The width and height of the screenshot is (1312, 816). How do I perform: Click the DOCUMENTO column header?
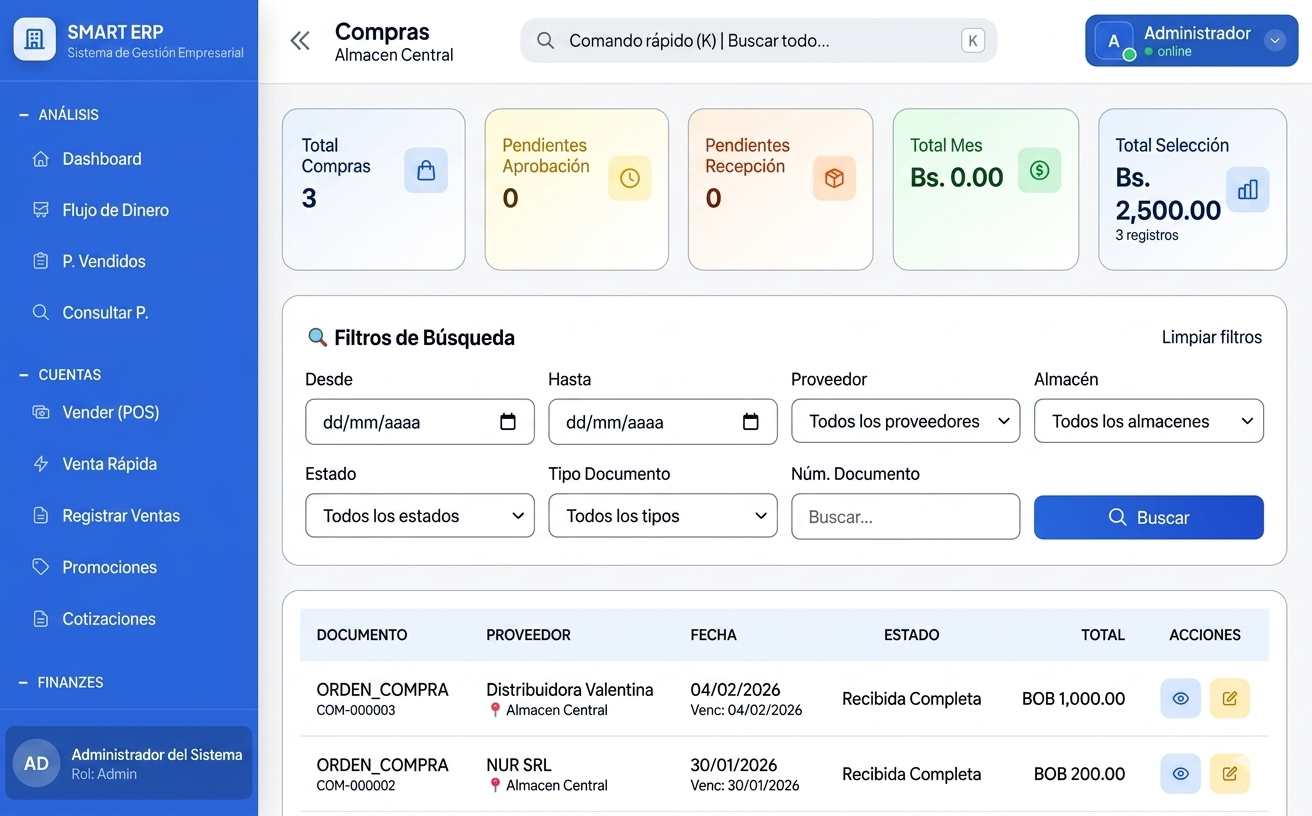pyautogui.click(x=362, y=635)
